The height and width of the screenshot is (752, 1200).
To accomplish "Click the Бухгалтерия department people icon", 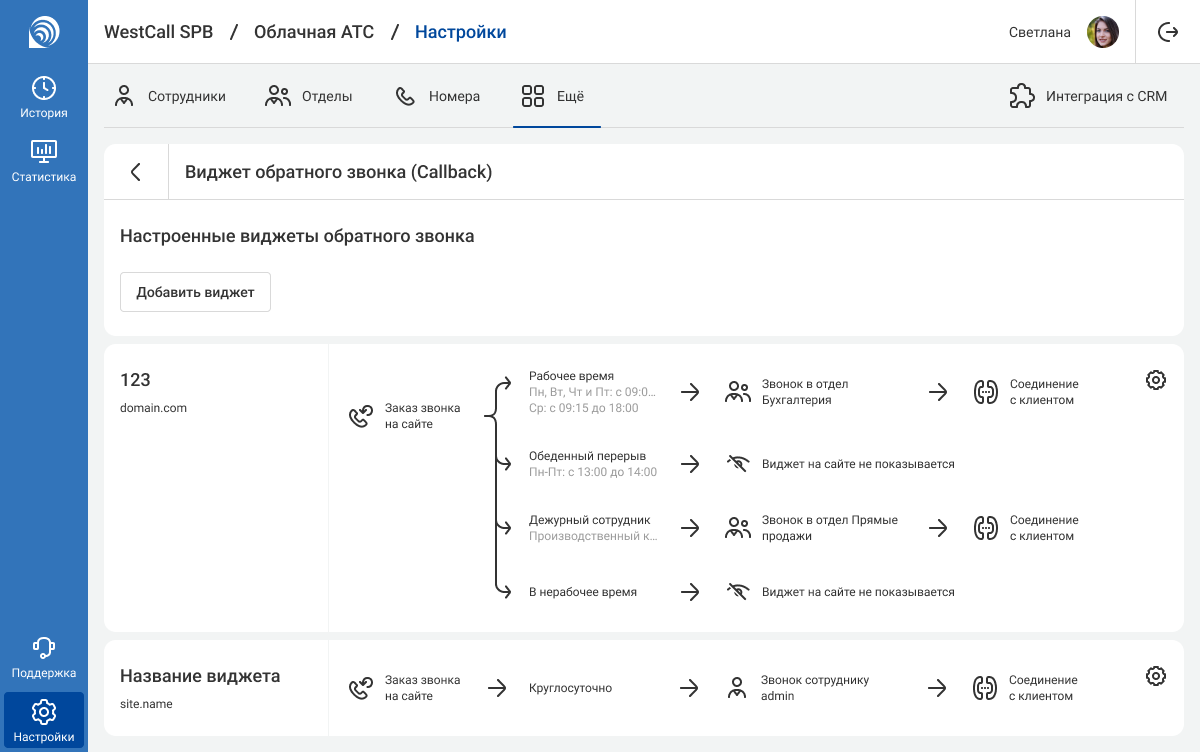I will point(738,392).
